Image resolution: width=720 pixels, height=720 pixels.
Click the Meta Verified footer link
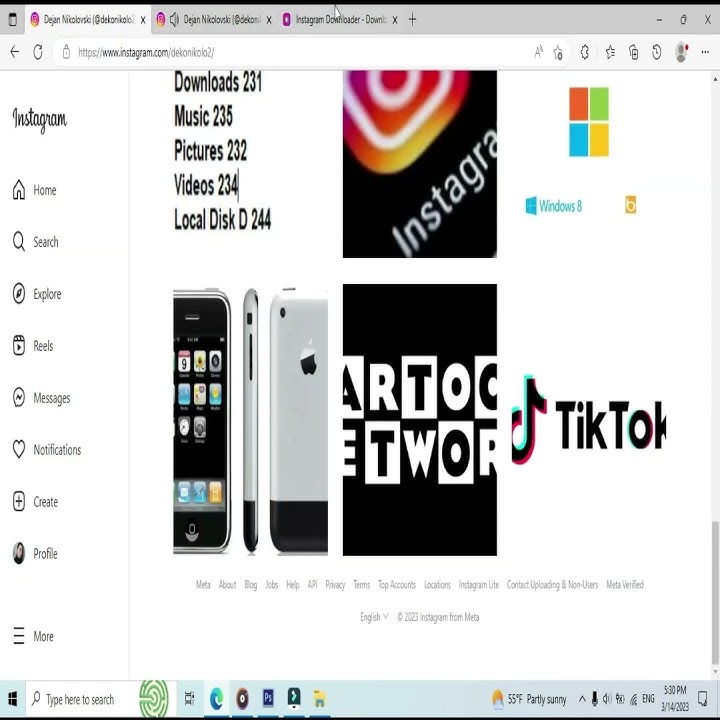click(625, 585)
